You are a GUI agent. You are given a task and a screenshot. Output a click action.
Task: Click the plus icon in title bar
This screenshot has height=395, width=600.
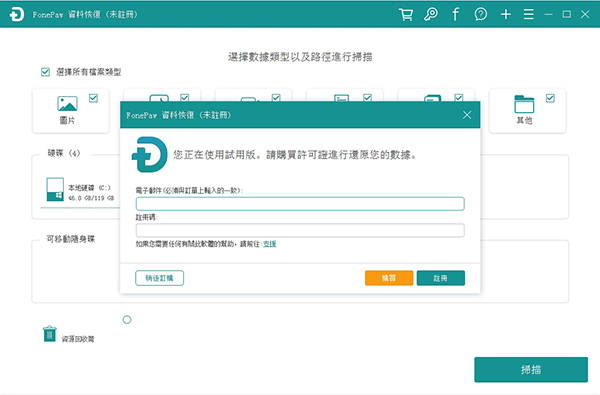(506, 15)
